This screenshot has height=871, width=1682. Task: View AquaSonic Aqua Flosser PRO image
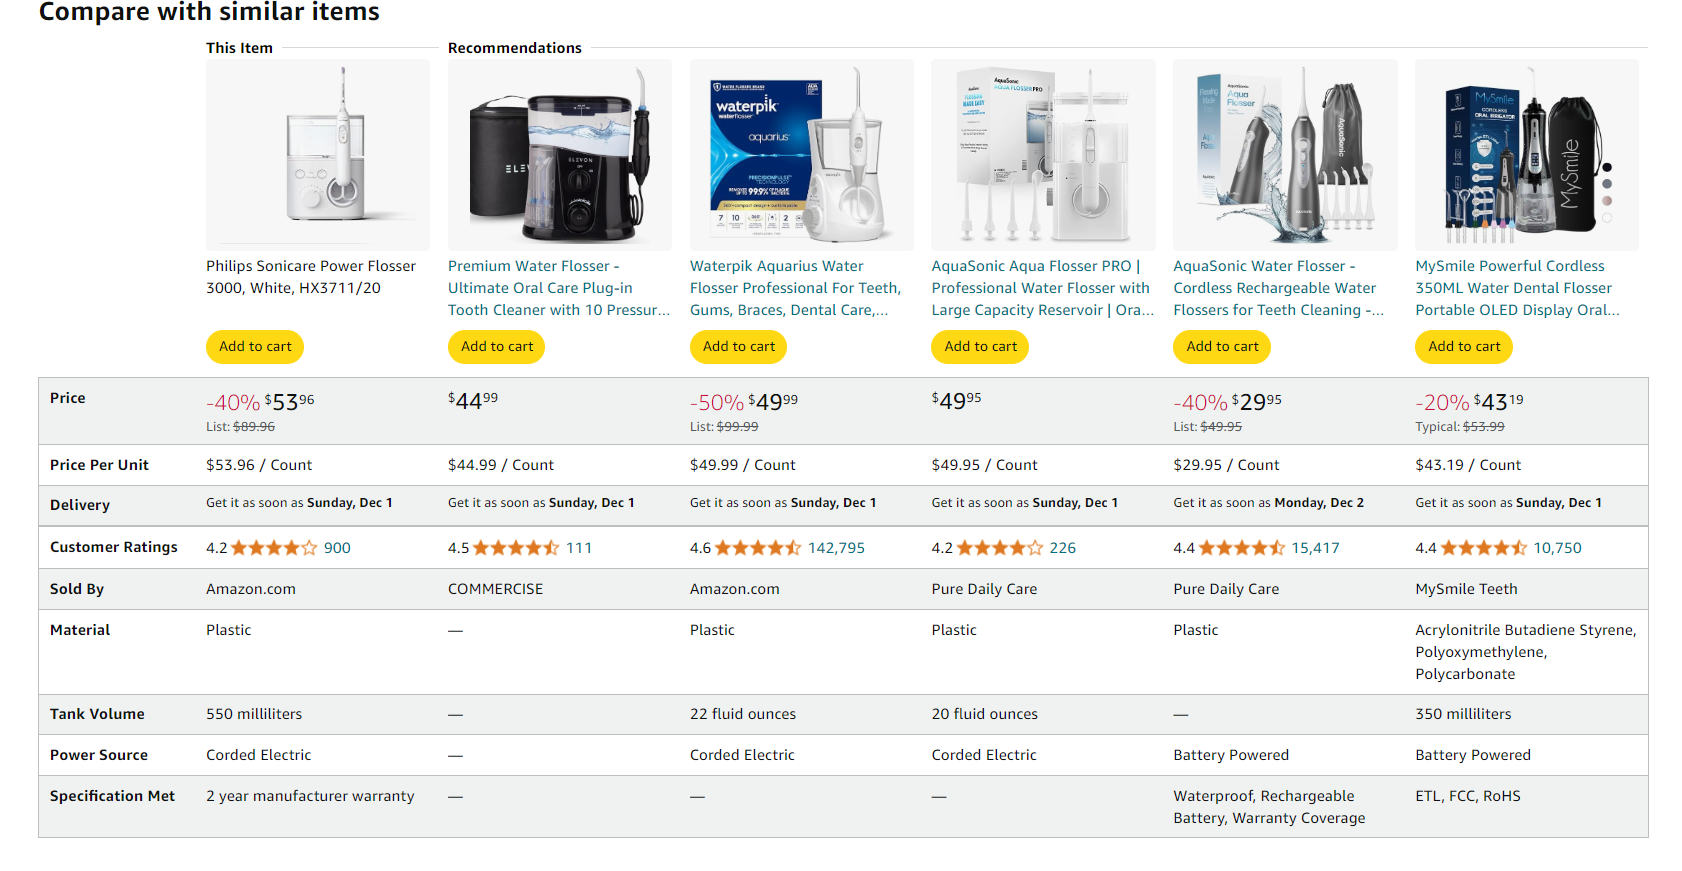[1043, 155]
